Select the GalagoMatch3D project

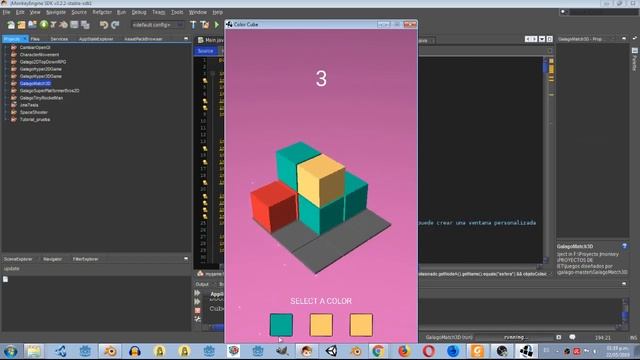coord(35,83)
